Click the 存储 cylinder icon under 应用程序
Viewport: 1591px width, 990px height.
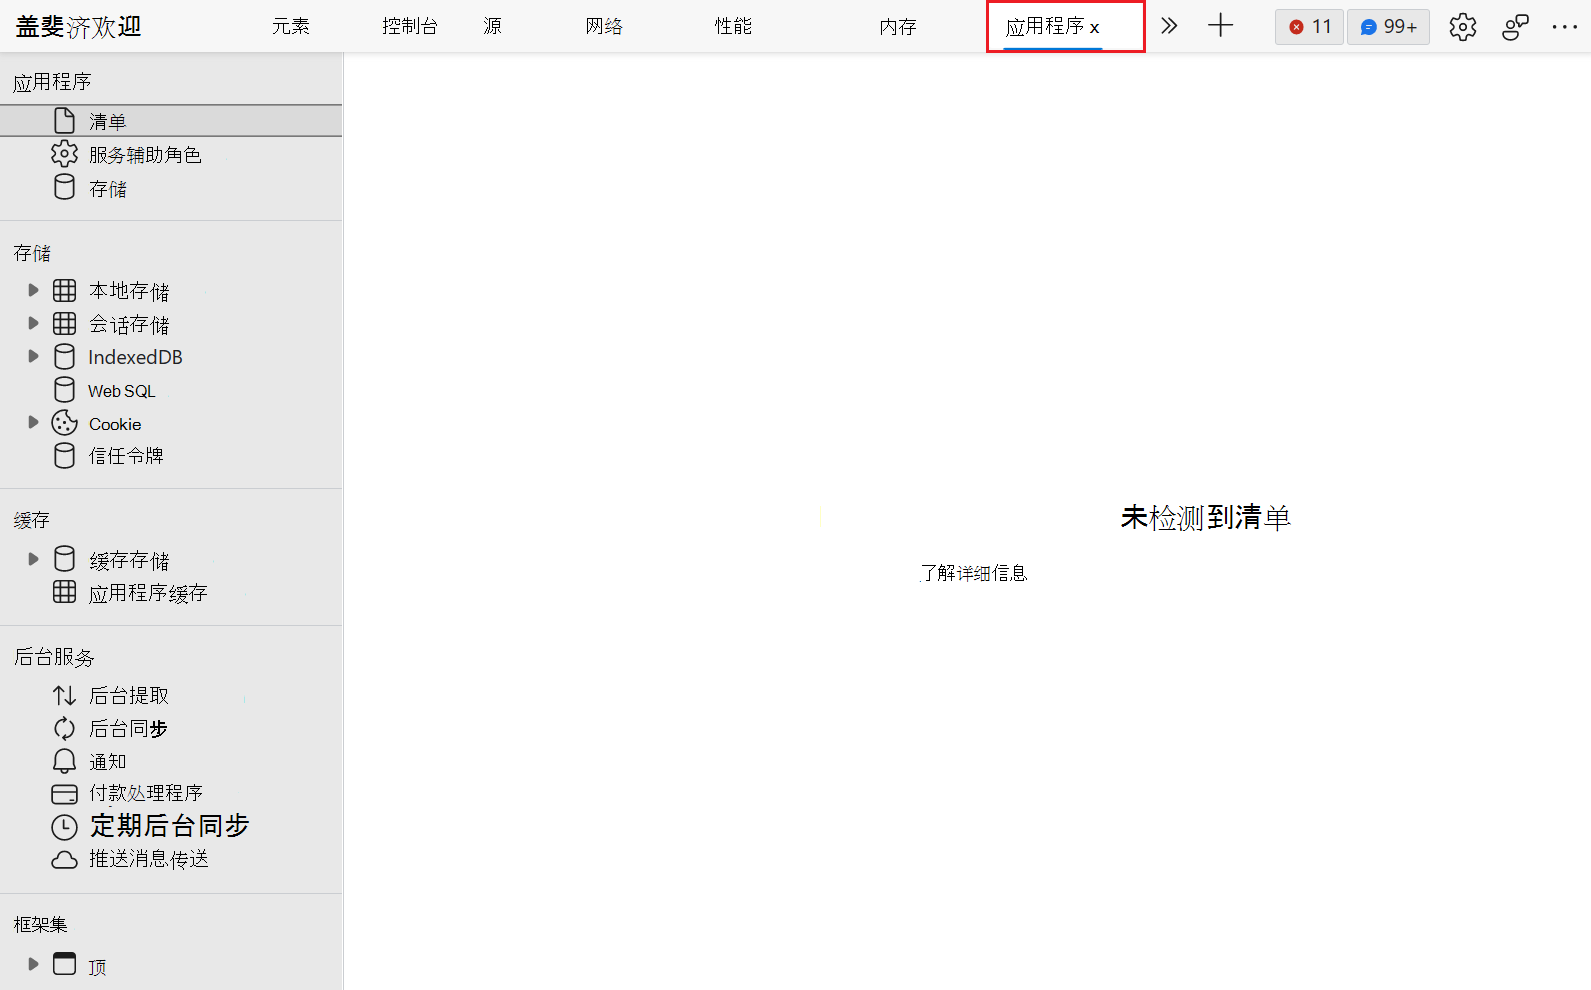64,187
